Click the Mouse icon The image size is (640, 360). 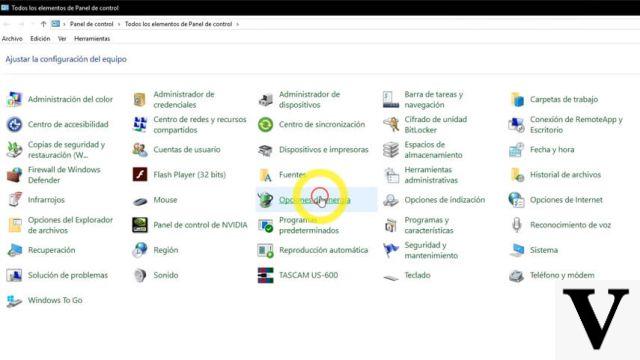pyautogui.click(x=140, y=201)
